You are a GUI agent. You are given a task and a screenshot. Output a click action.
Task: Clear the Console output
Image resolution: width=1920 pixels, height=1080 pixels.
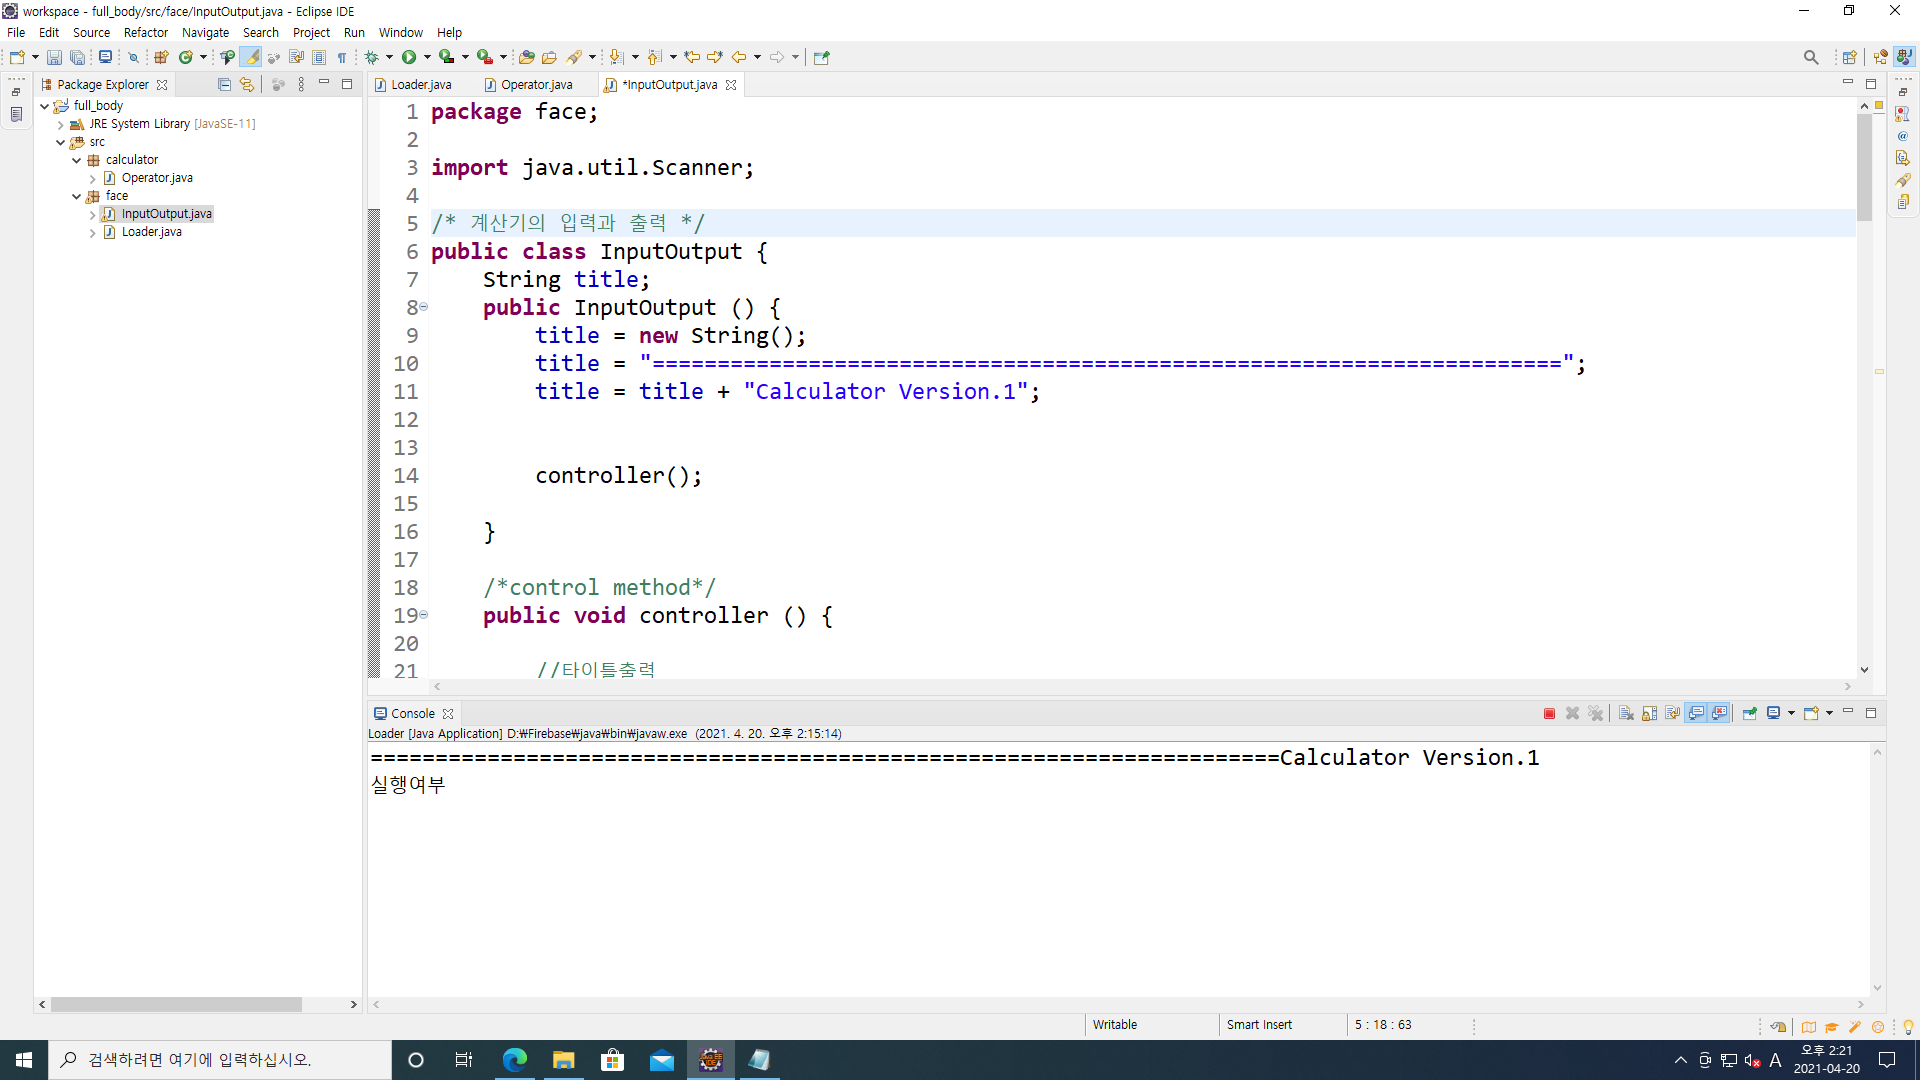[x=1626, y=713]
